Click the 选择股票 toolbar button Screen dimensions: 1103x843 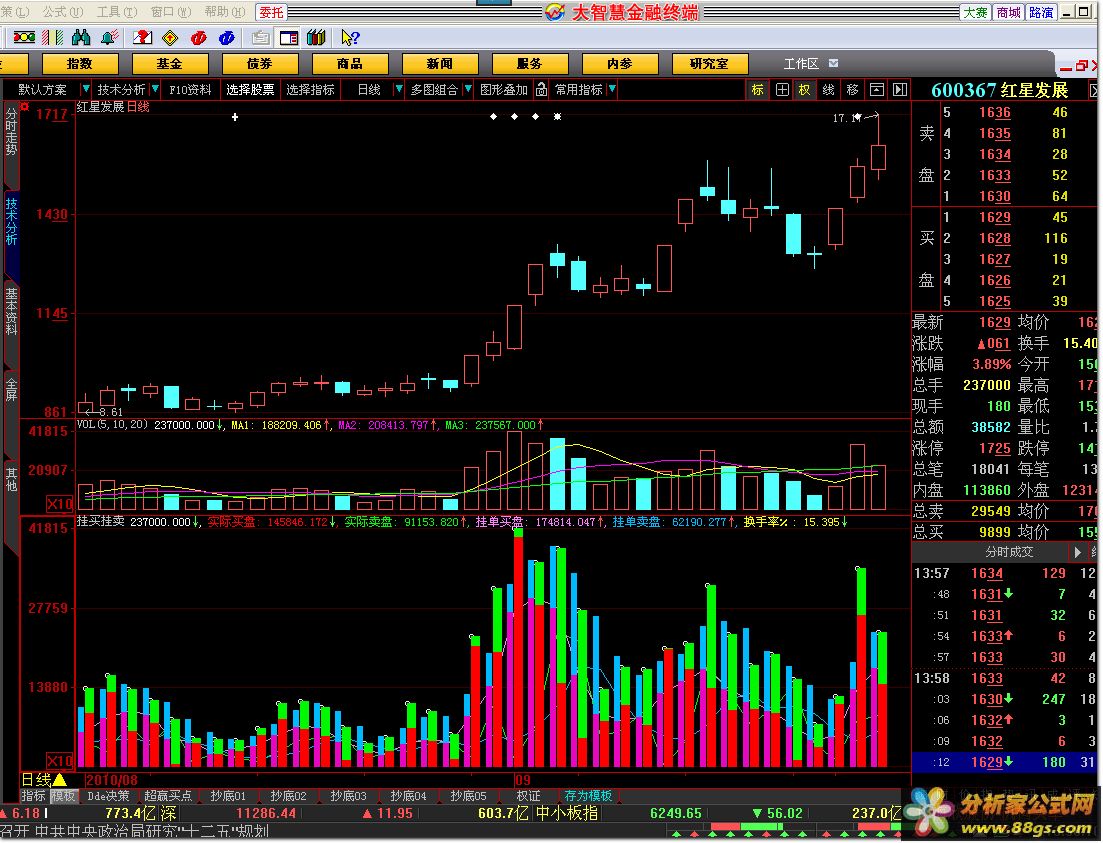coord(250,89)
